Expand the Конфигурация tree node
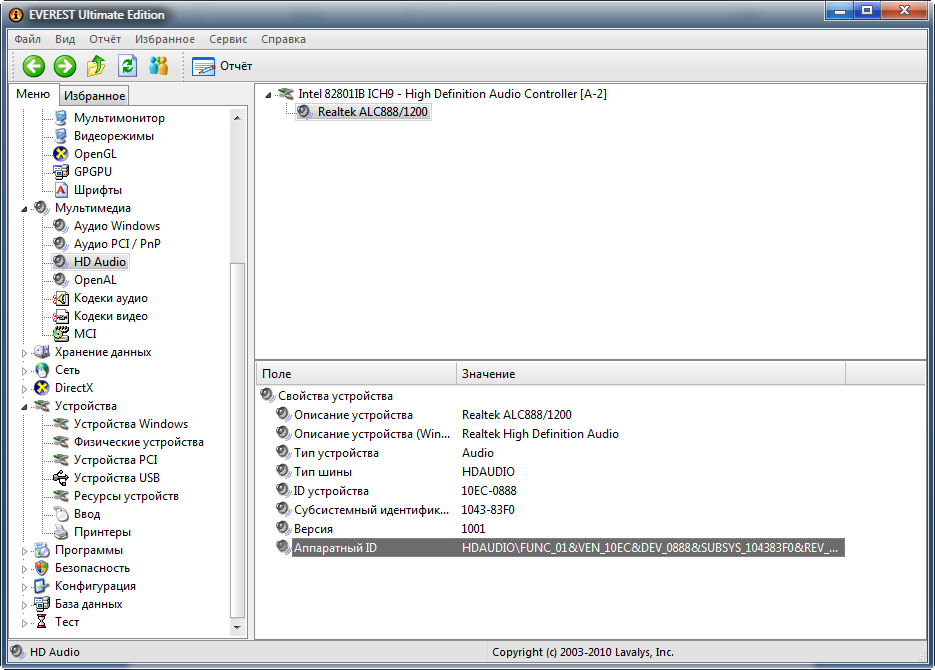This screenshot has width=935, height=670. click(24, 587)
